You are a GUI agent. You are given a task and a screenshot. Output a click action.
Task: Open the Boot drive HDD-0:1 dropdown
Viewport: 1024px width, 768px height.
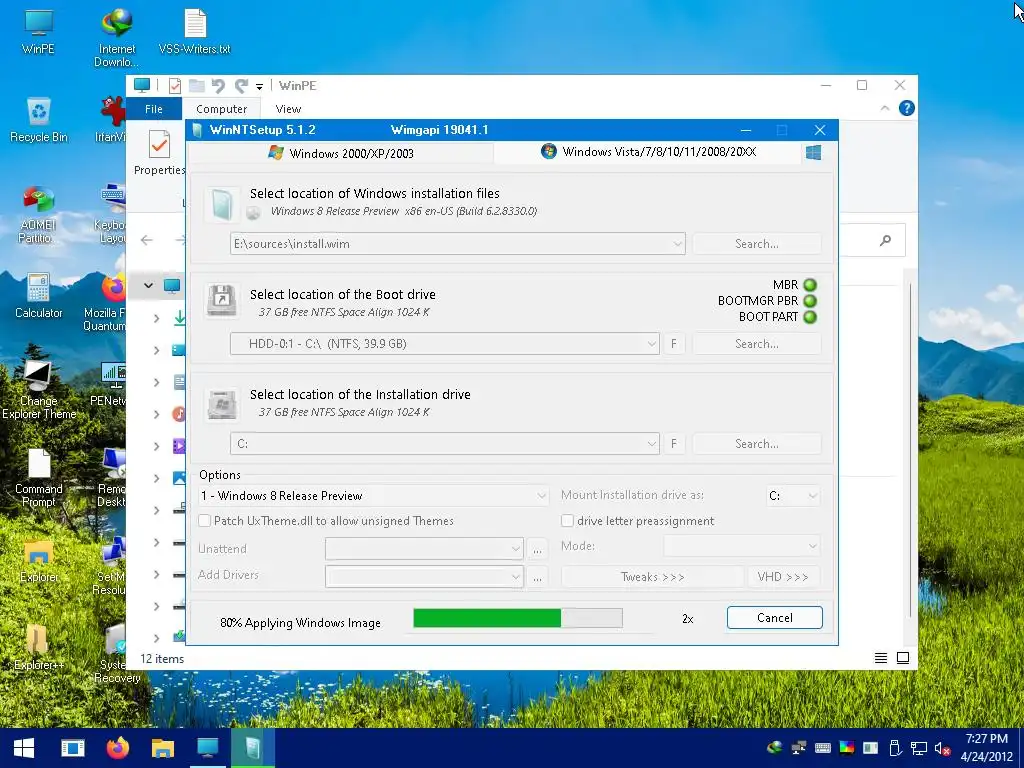pos(651,344)
